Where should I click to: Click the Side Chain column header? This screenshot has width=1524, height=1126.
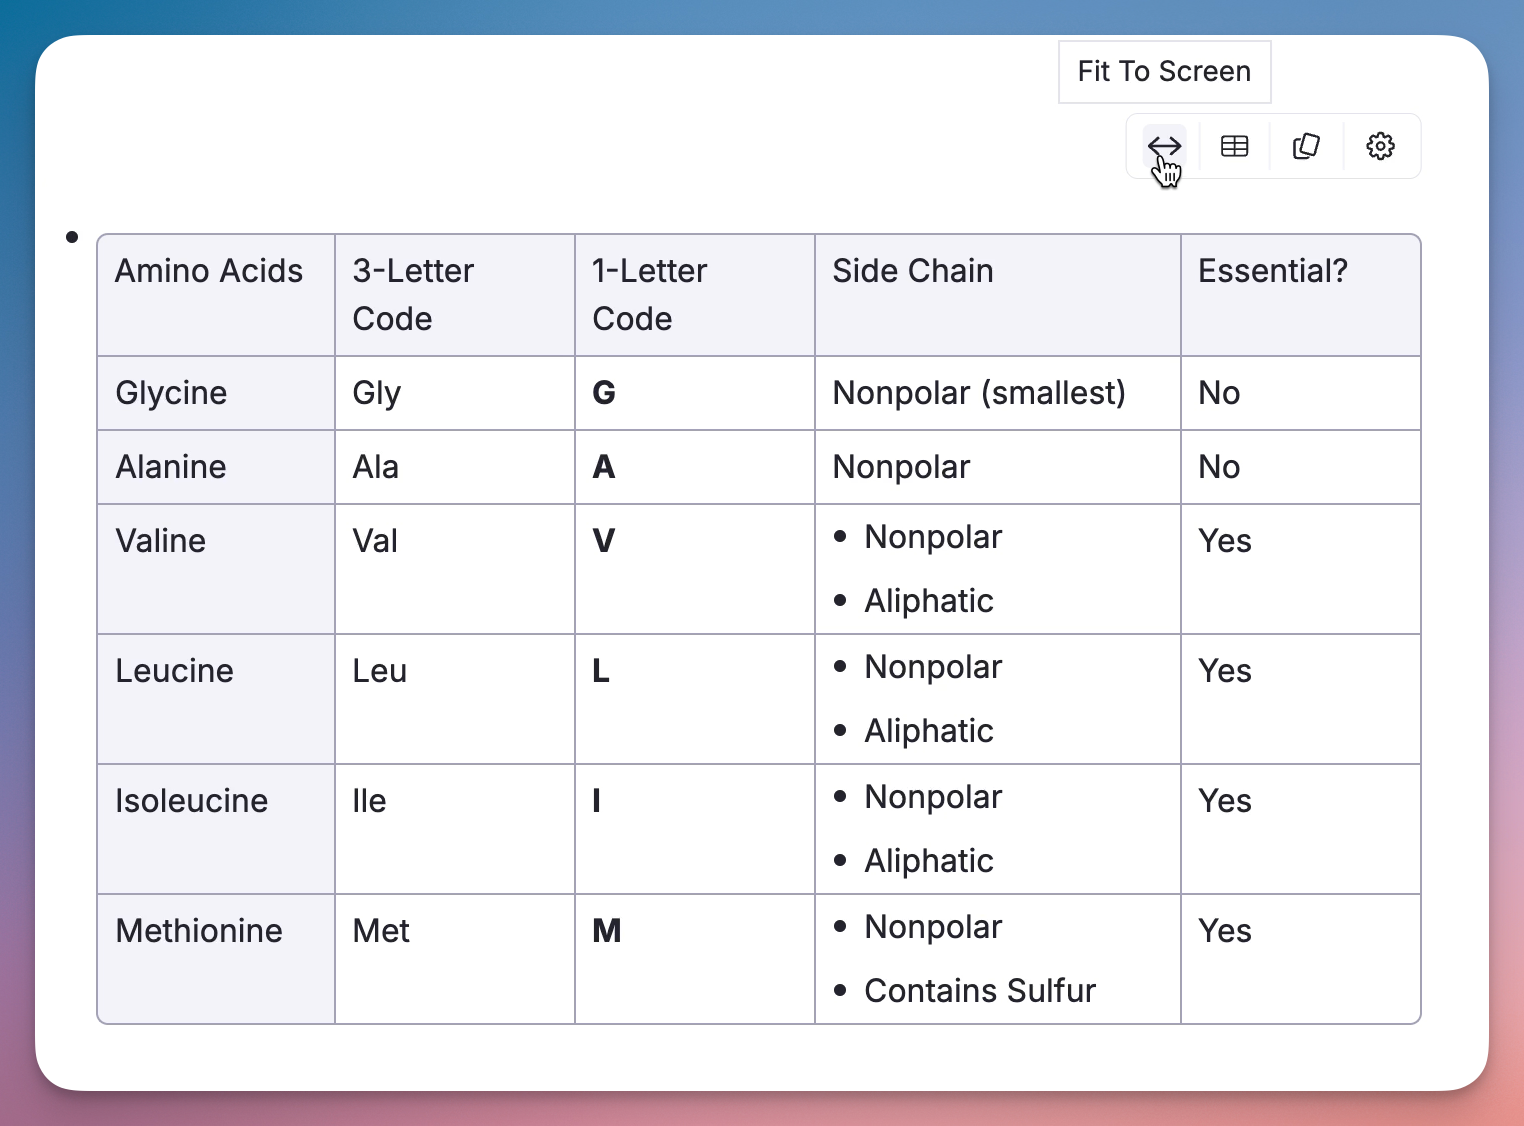913,271
